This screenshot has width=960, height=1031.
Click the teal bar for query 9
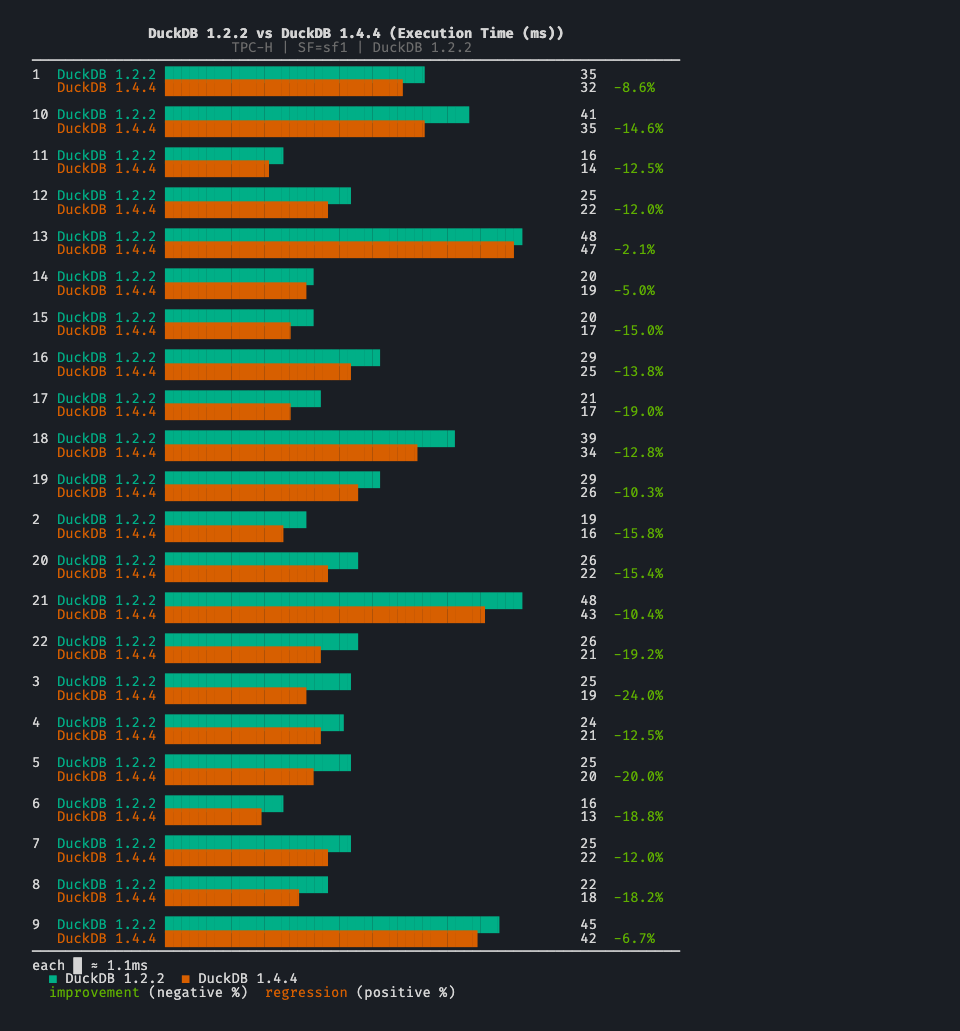330,924
